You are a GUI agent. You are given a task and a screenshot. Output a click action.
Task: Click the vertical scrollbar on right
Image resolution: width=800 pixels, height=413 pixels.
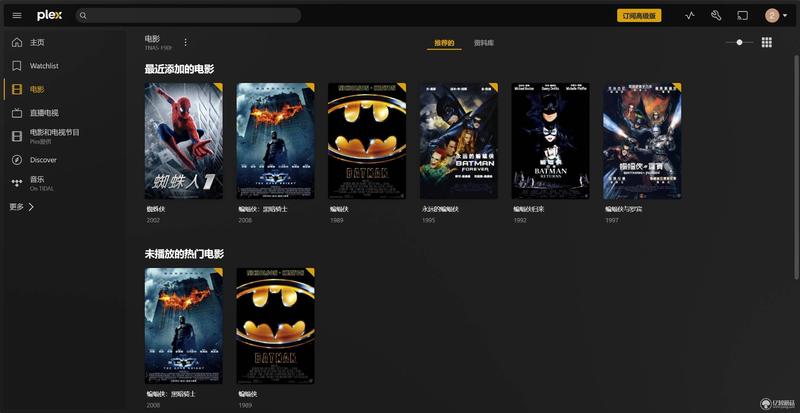796,166
